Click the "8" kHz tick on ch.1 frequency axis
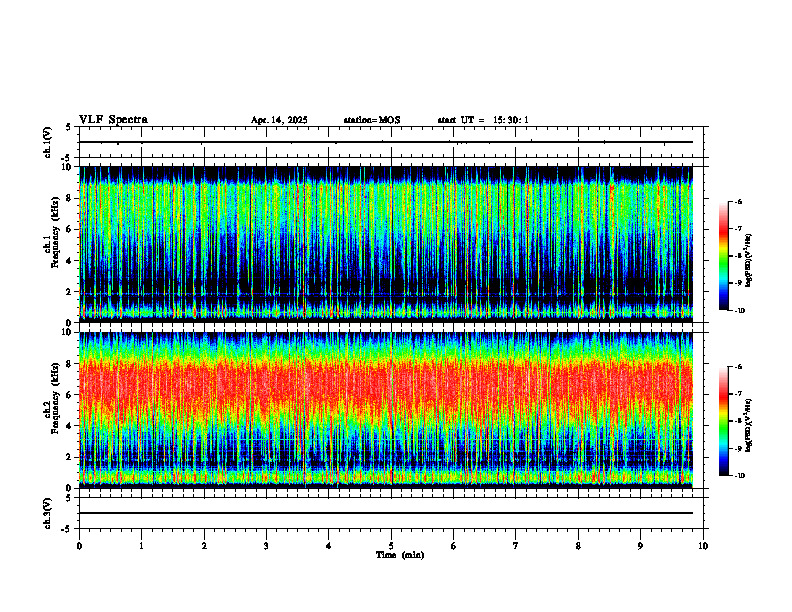 coord(69,198)
